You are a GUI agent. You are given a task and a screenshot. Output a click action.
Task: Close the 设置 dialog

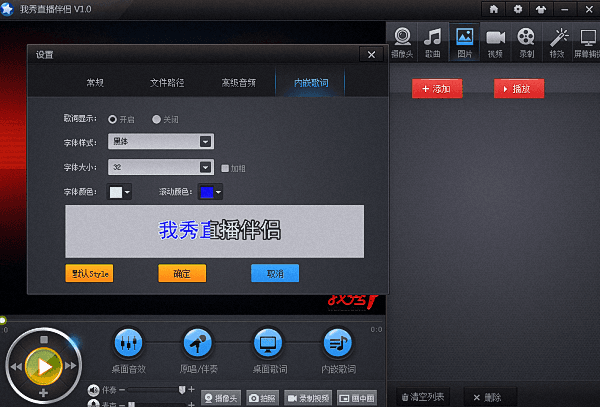point(371,55)
